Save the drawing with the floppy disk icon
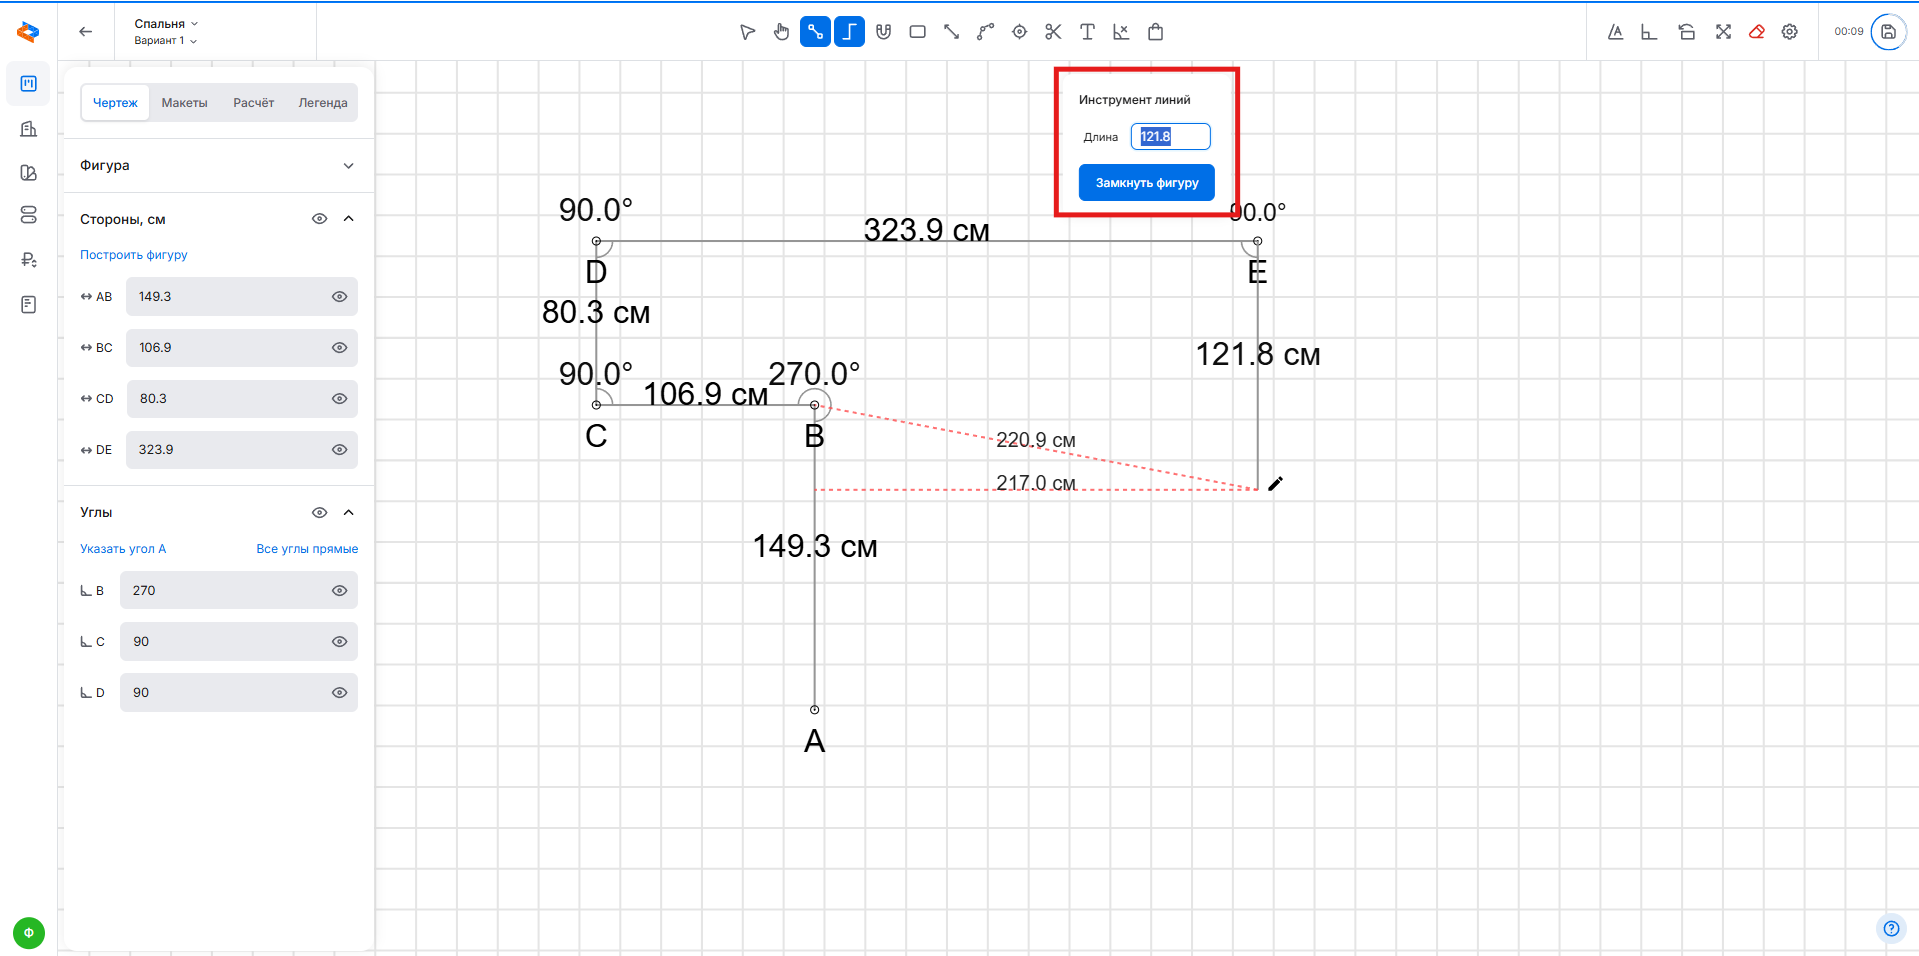 click(x=1888, y=32)
